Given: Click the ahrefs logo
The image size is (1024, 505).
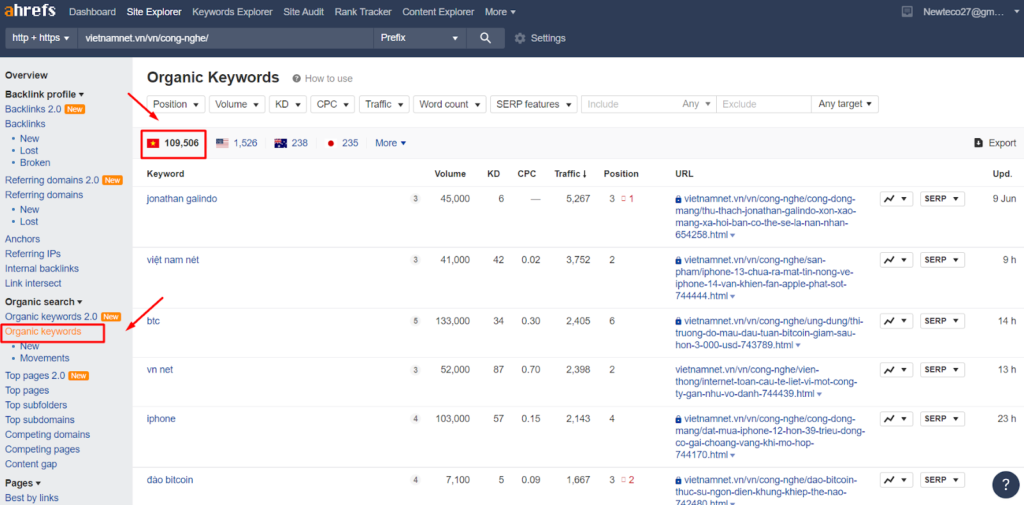Looking at the screenshot, I should click(x=30, y=11).
